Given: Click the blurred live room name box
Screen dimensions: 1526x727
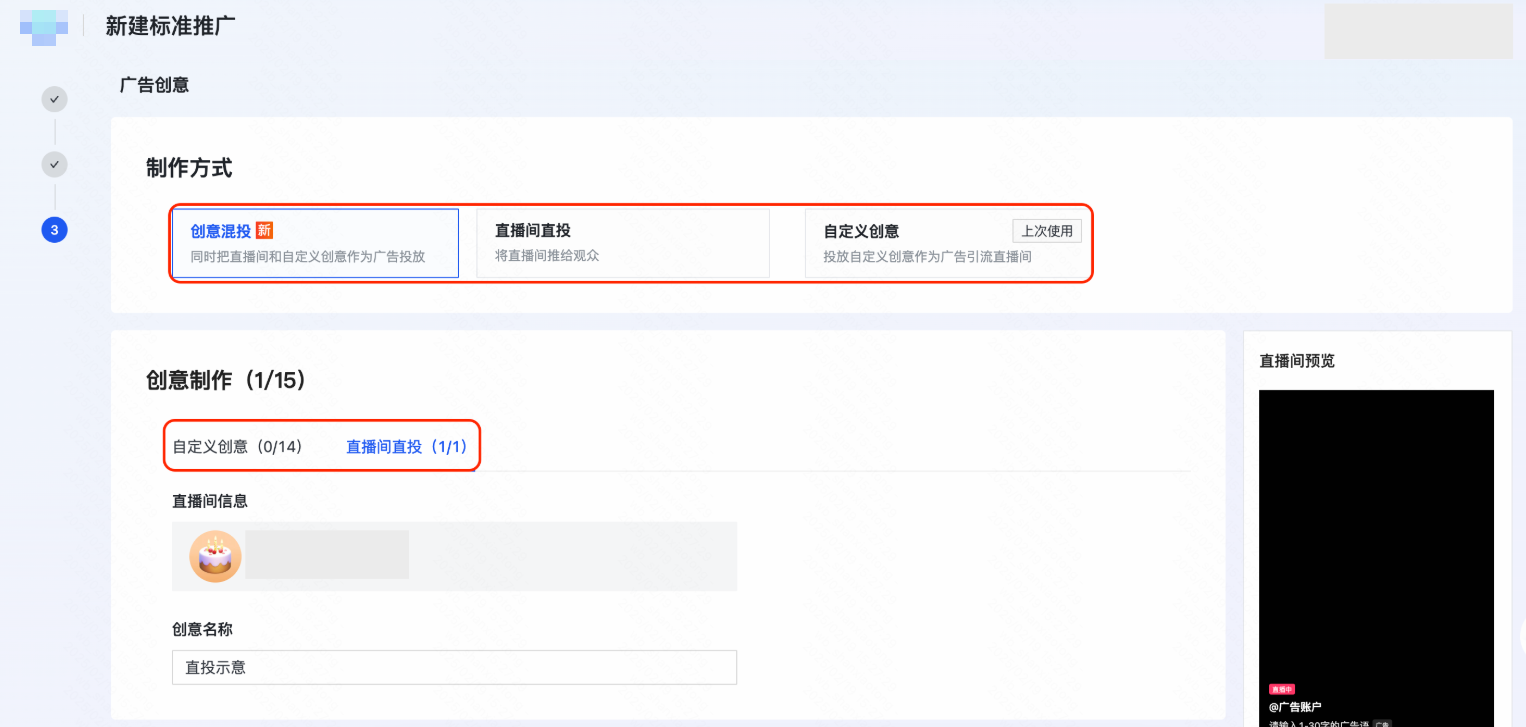Looking at the screenshot, I should tap(327, 555).
